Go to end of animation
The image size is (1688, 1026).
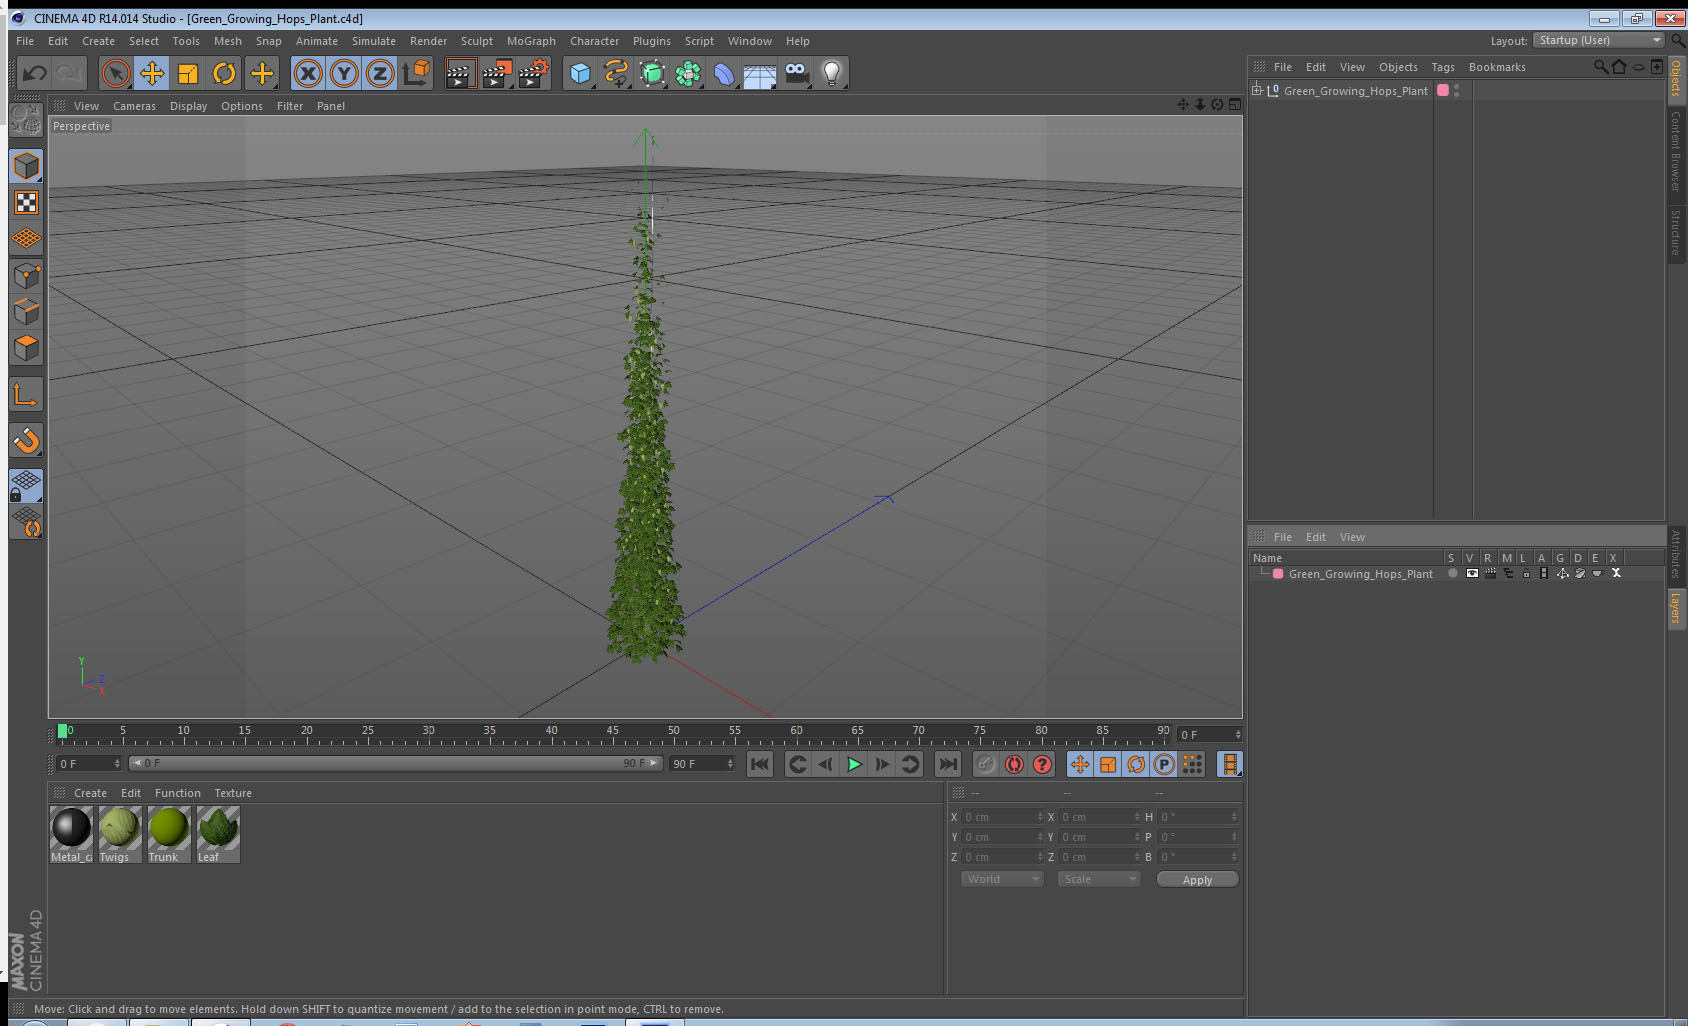coord(947,764)
